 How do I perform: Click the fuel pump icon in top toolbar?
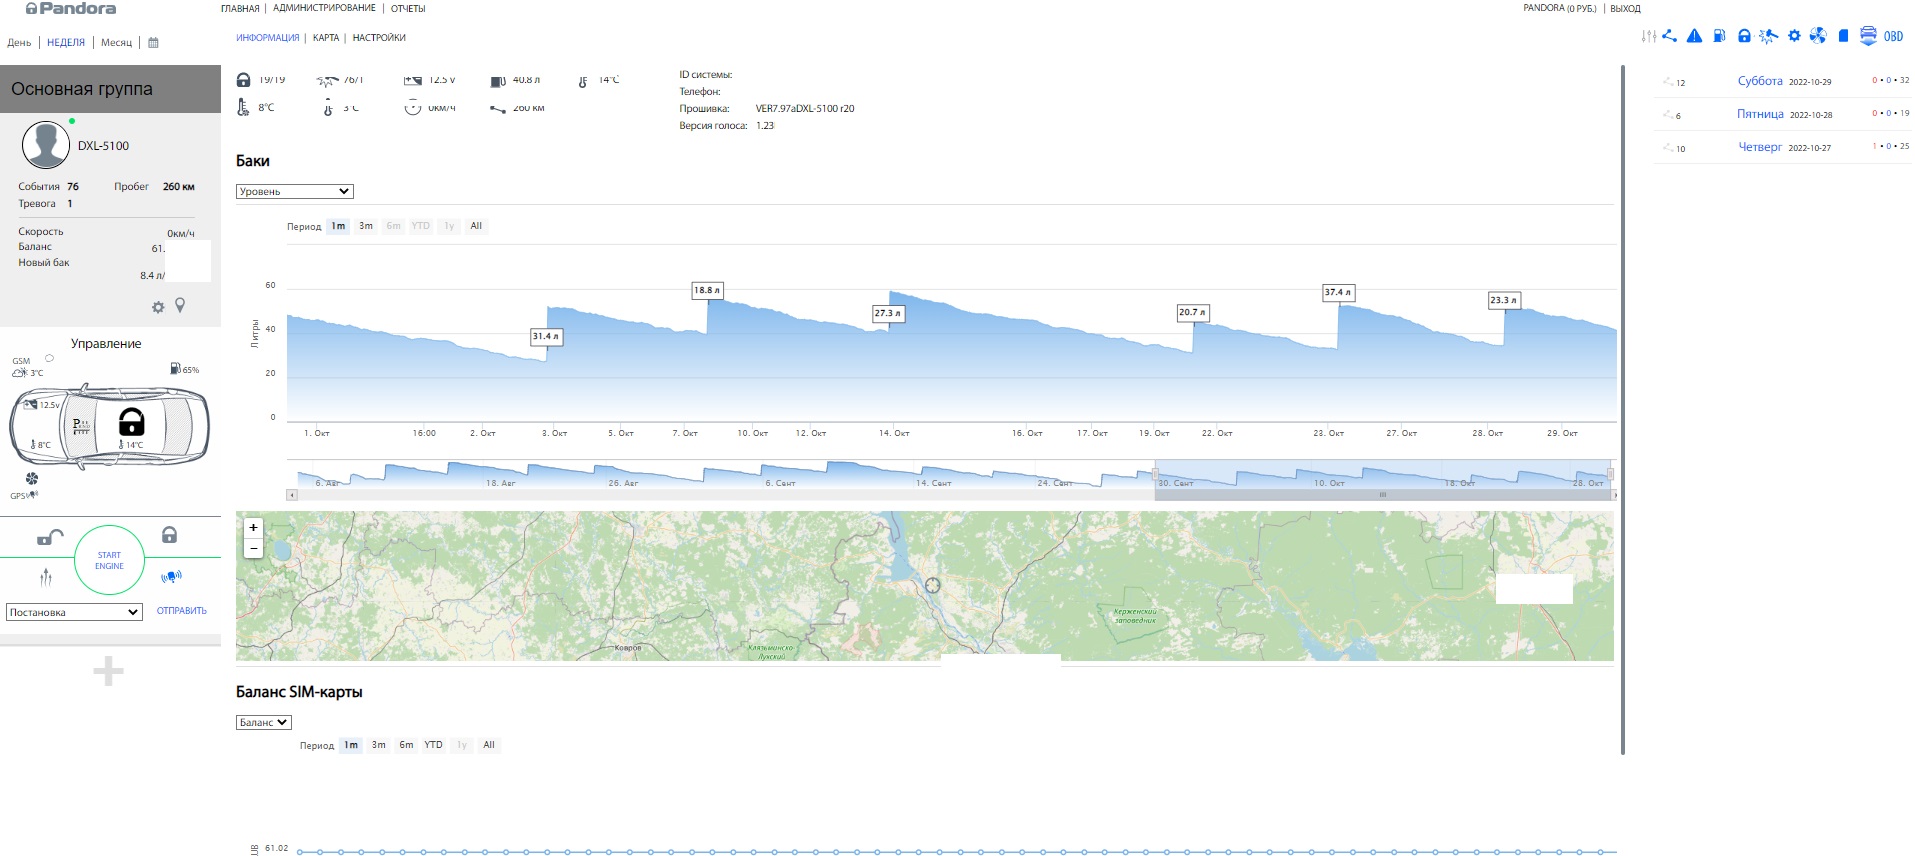coord(1719,36)
